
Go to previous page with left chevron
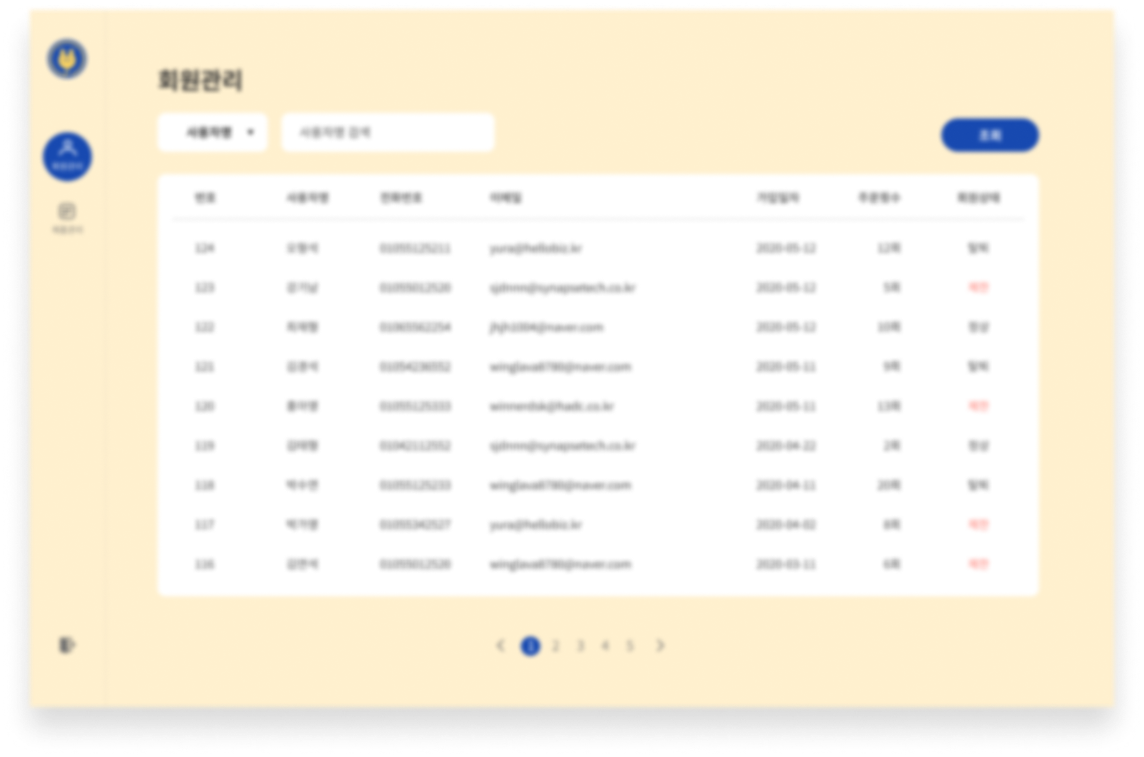(500, 645)
